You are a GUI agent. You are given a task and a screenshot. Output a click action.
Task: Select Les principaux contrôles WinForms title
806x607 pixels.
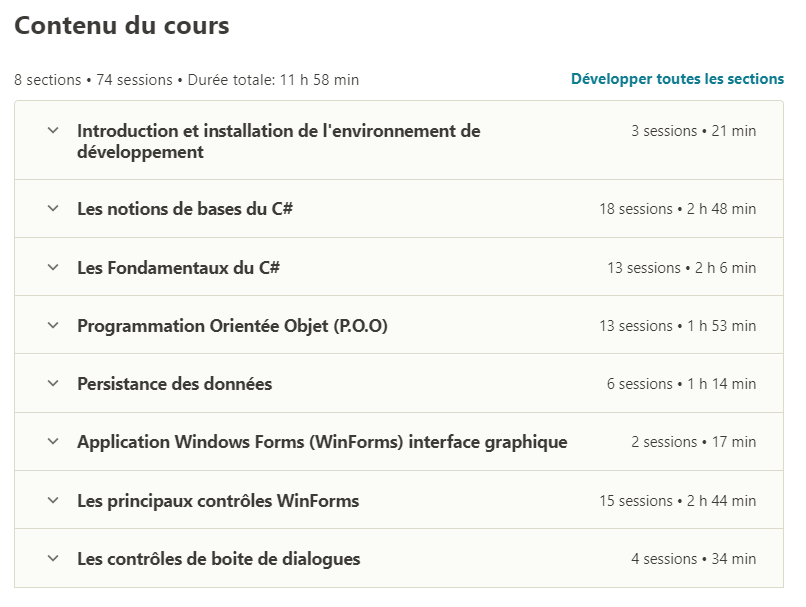218,501
